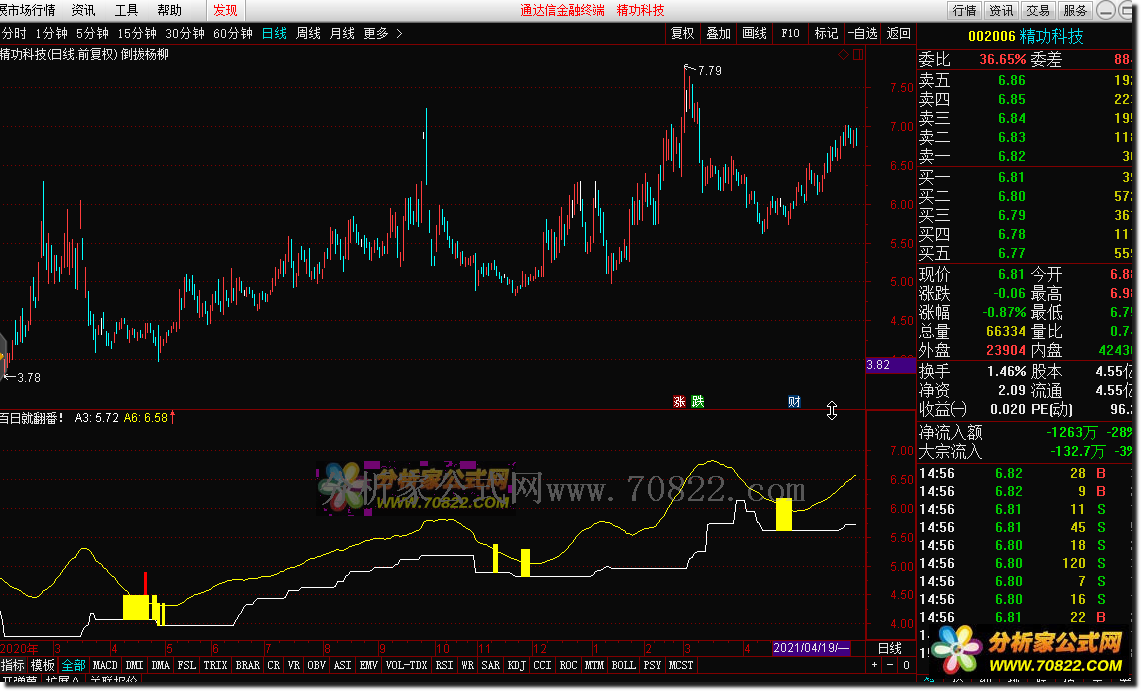Select the BRAR indicator
1142x691 pixels.
(x=248, y=665)
